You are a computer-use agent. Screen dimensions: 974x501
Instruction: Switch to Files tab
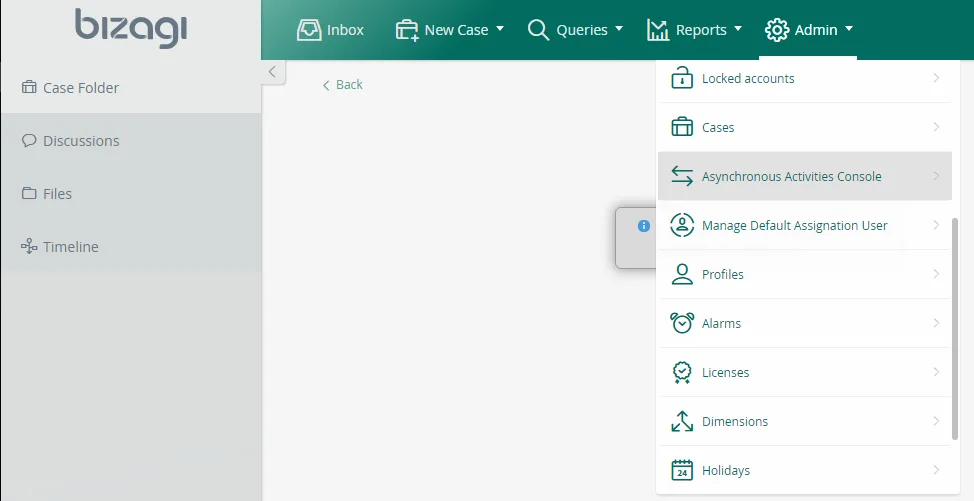coord(131,193)
